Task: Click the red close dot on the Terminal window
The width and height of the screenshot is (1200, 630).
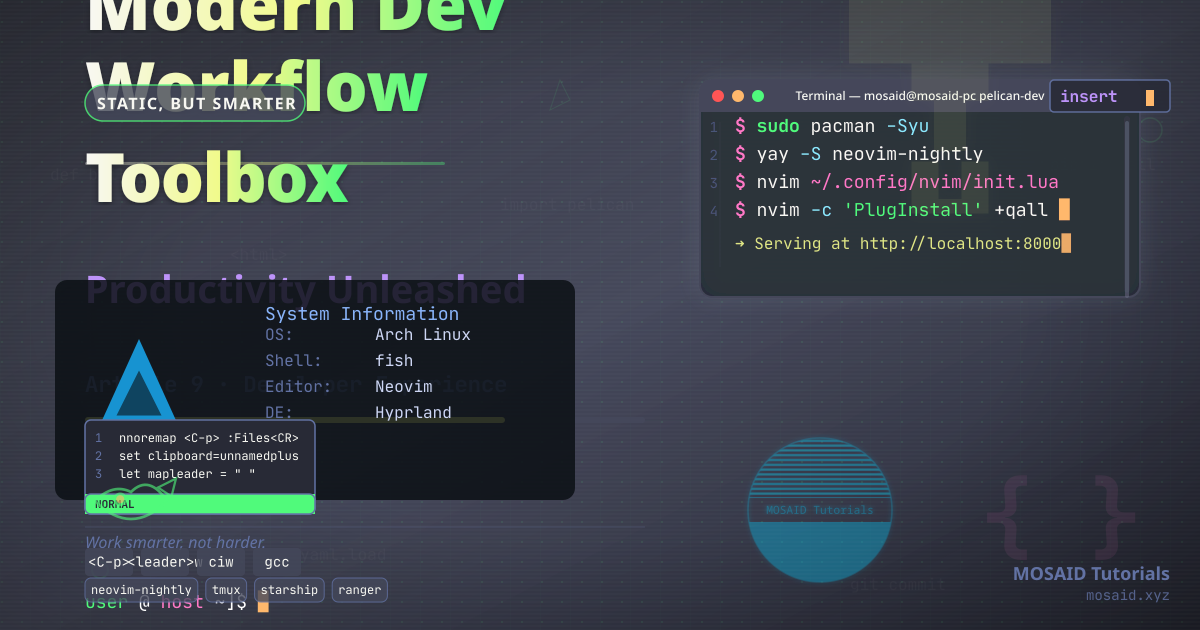Action: click(717, 96)
